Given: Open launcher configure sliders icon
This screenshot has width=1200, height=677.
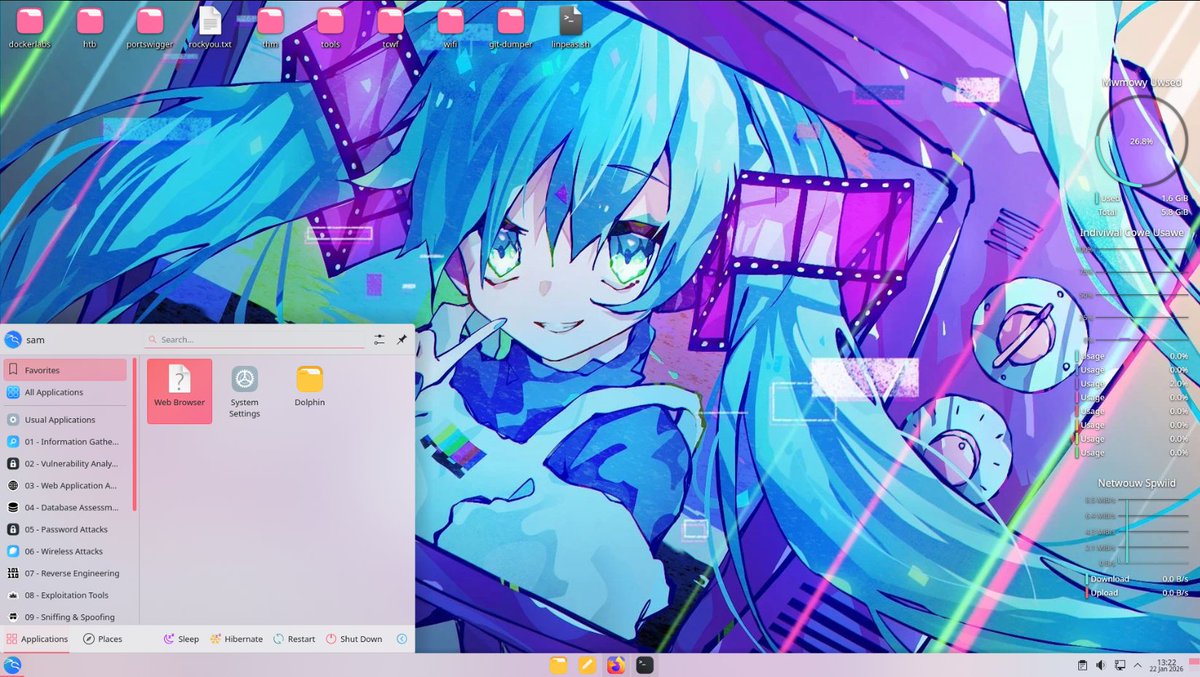Looking at the screenshot, I should [x=379, y=340].
